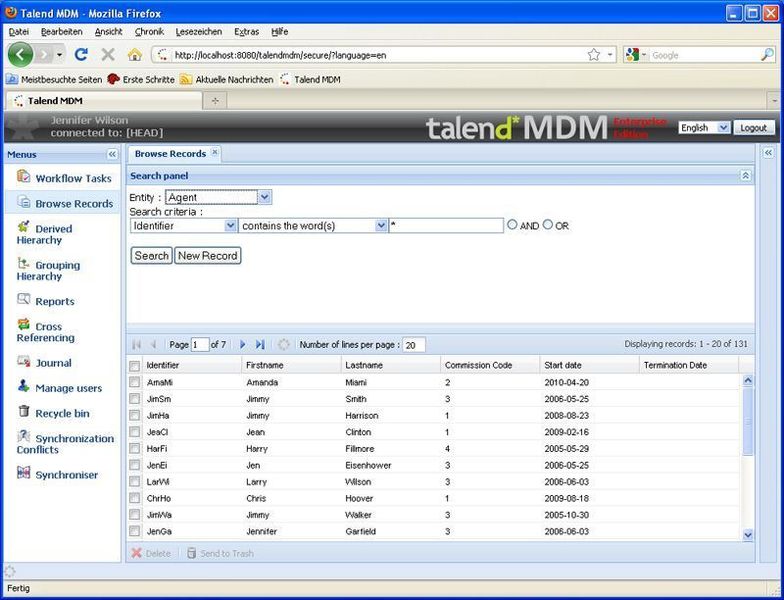Select the OR radio button
Image resolution: width=784 pixels, height=600 pixels.
click(548, 225)
